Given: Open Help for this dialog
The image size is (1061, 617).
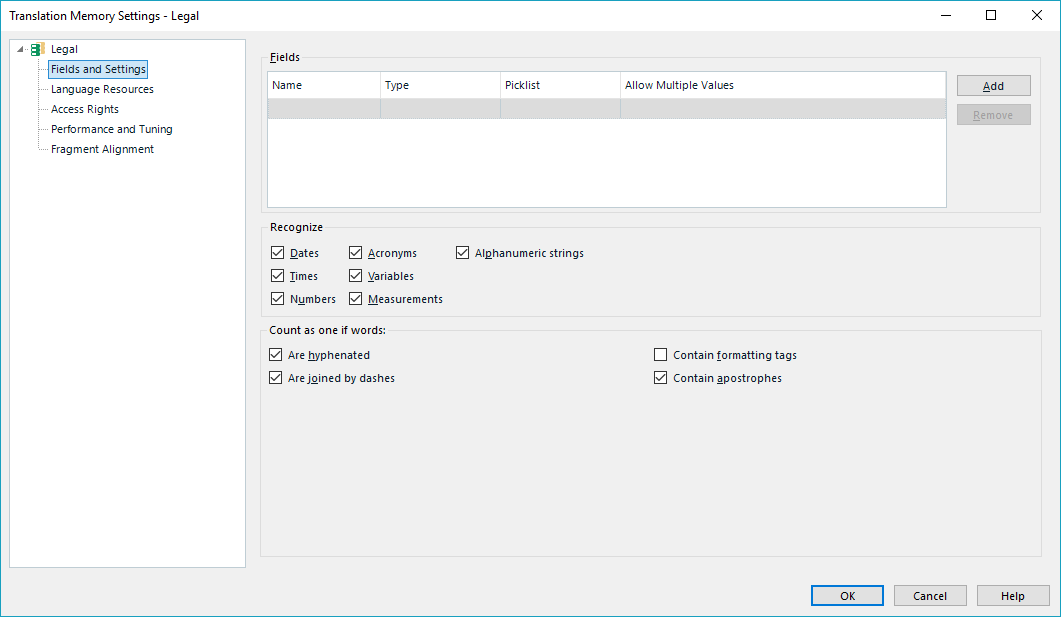Looking at the screenshot, I should point(1013,595).
